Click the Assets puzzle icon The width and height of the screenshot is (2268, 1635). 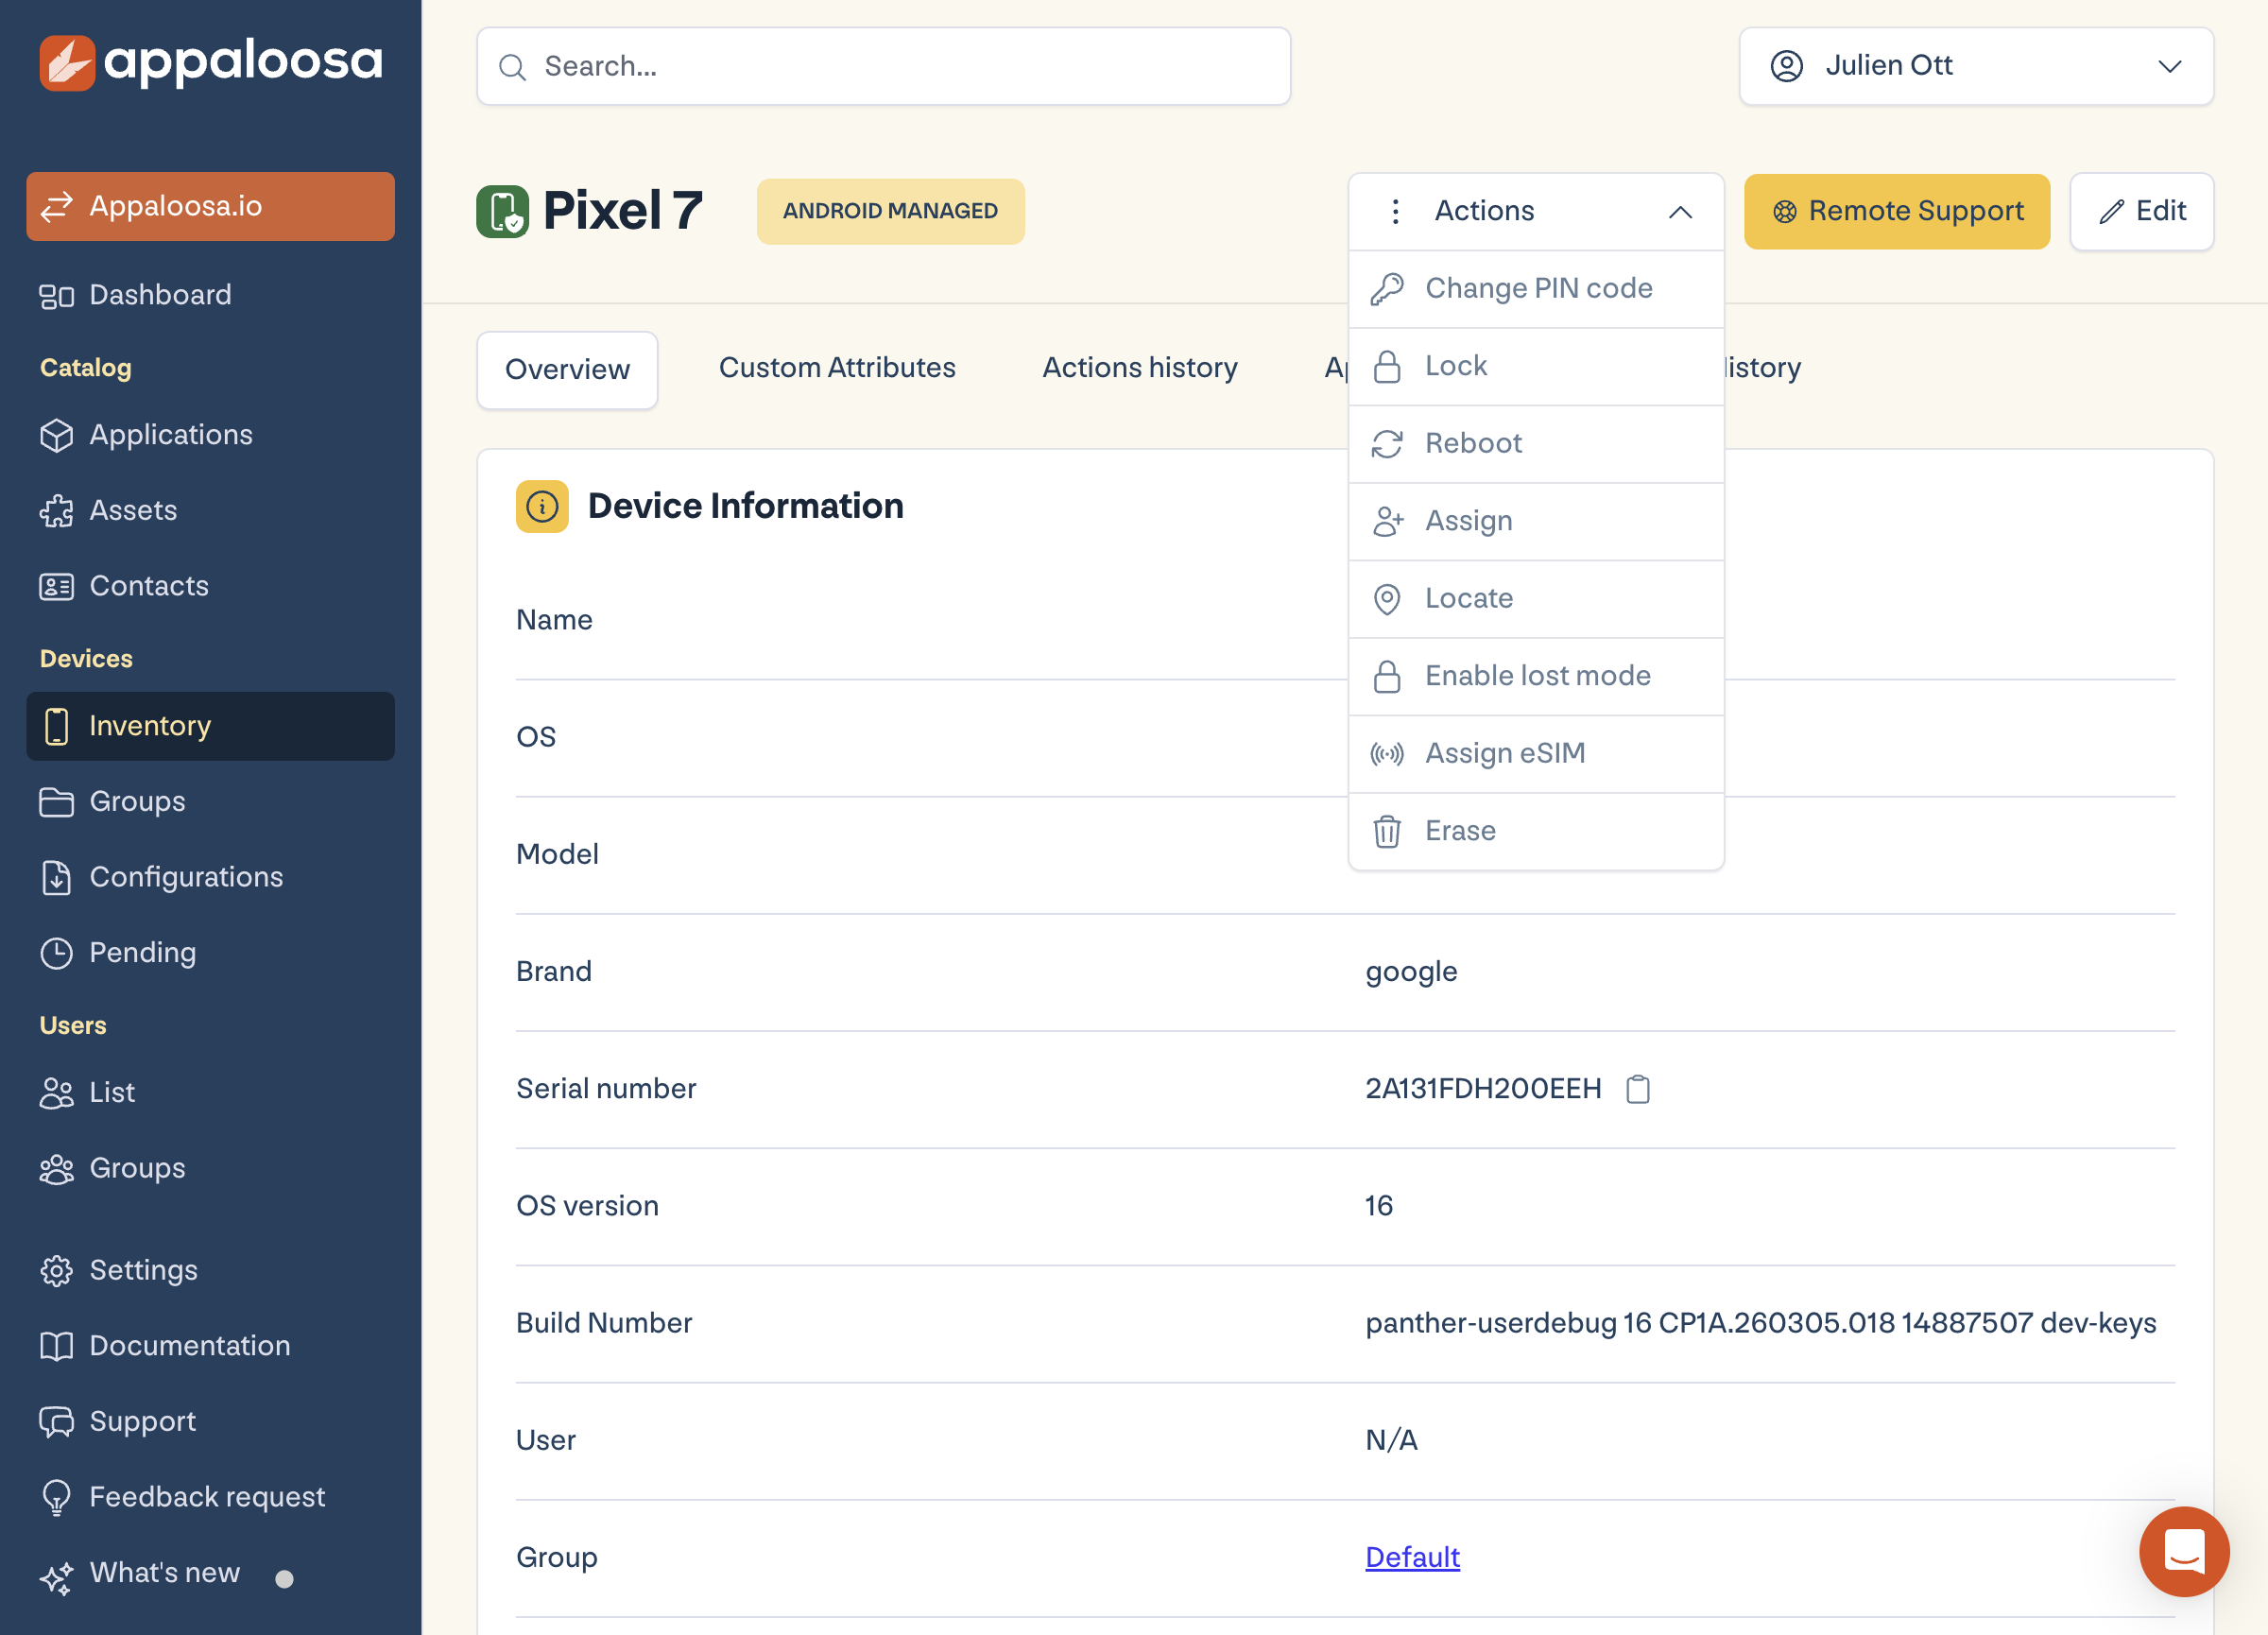coord(56,511)
